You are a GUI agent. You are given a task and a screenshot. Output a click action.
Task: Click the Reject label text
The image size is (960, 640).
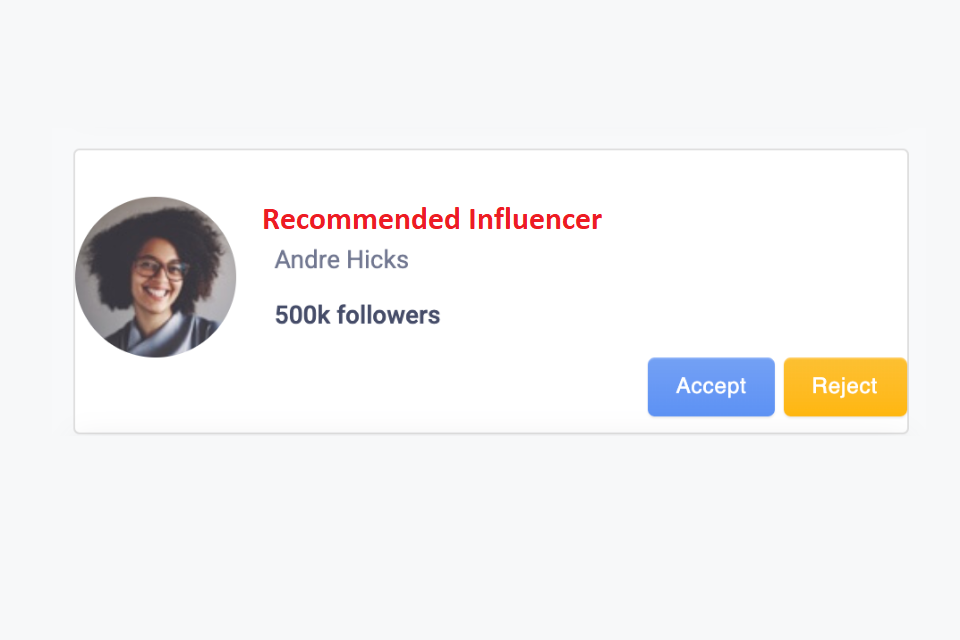(x=845, y=386)
